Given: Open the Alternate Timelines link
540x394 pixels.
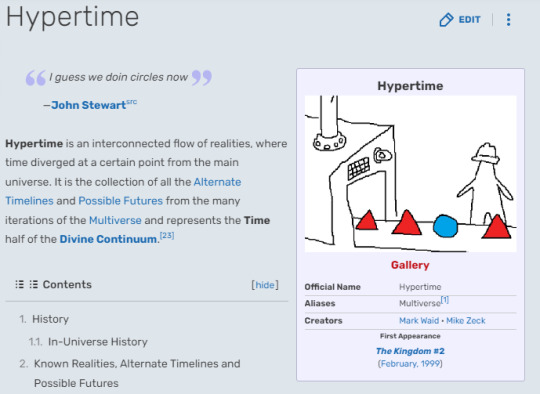Looking at the screenshot, I should [x=123, y=191].
